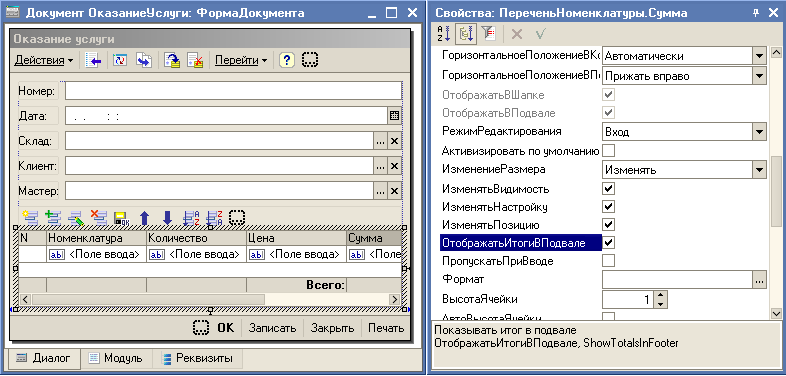Increase ВысотаЯчейки with up spinner

661,295
